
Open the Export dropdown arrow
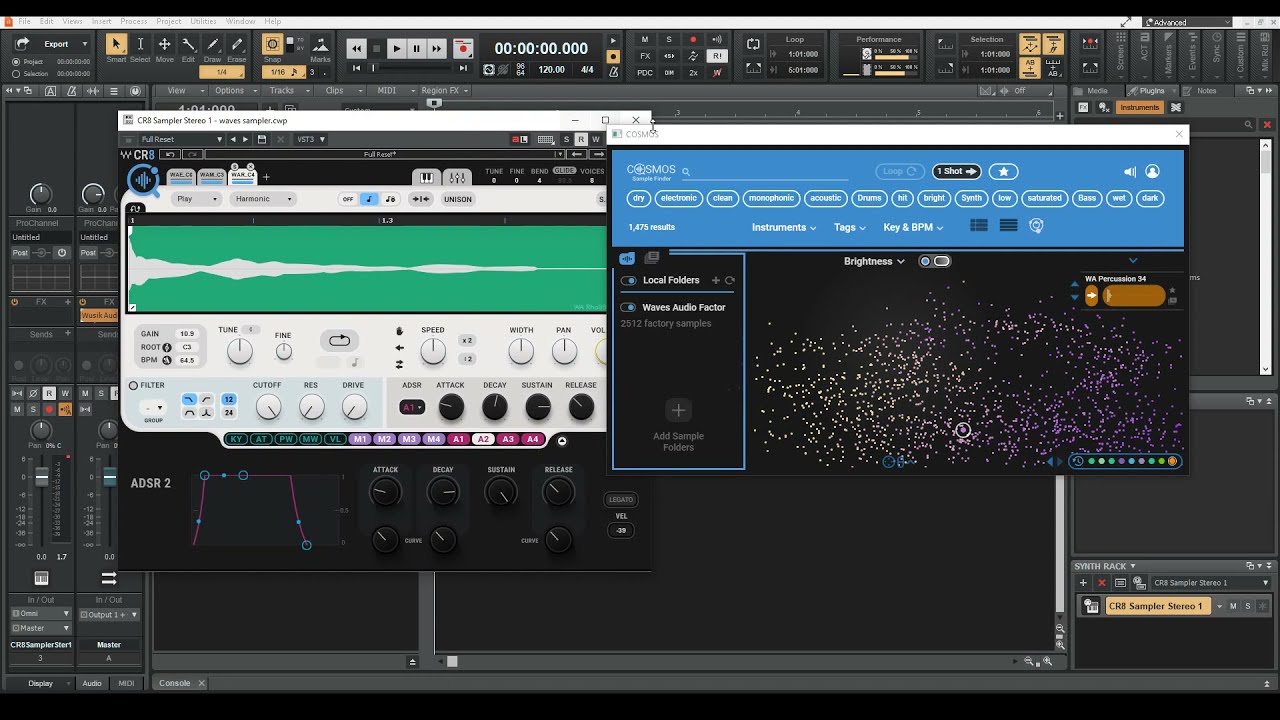coord(85,44)
